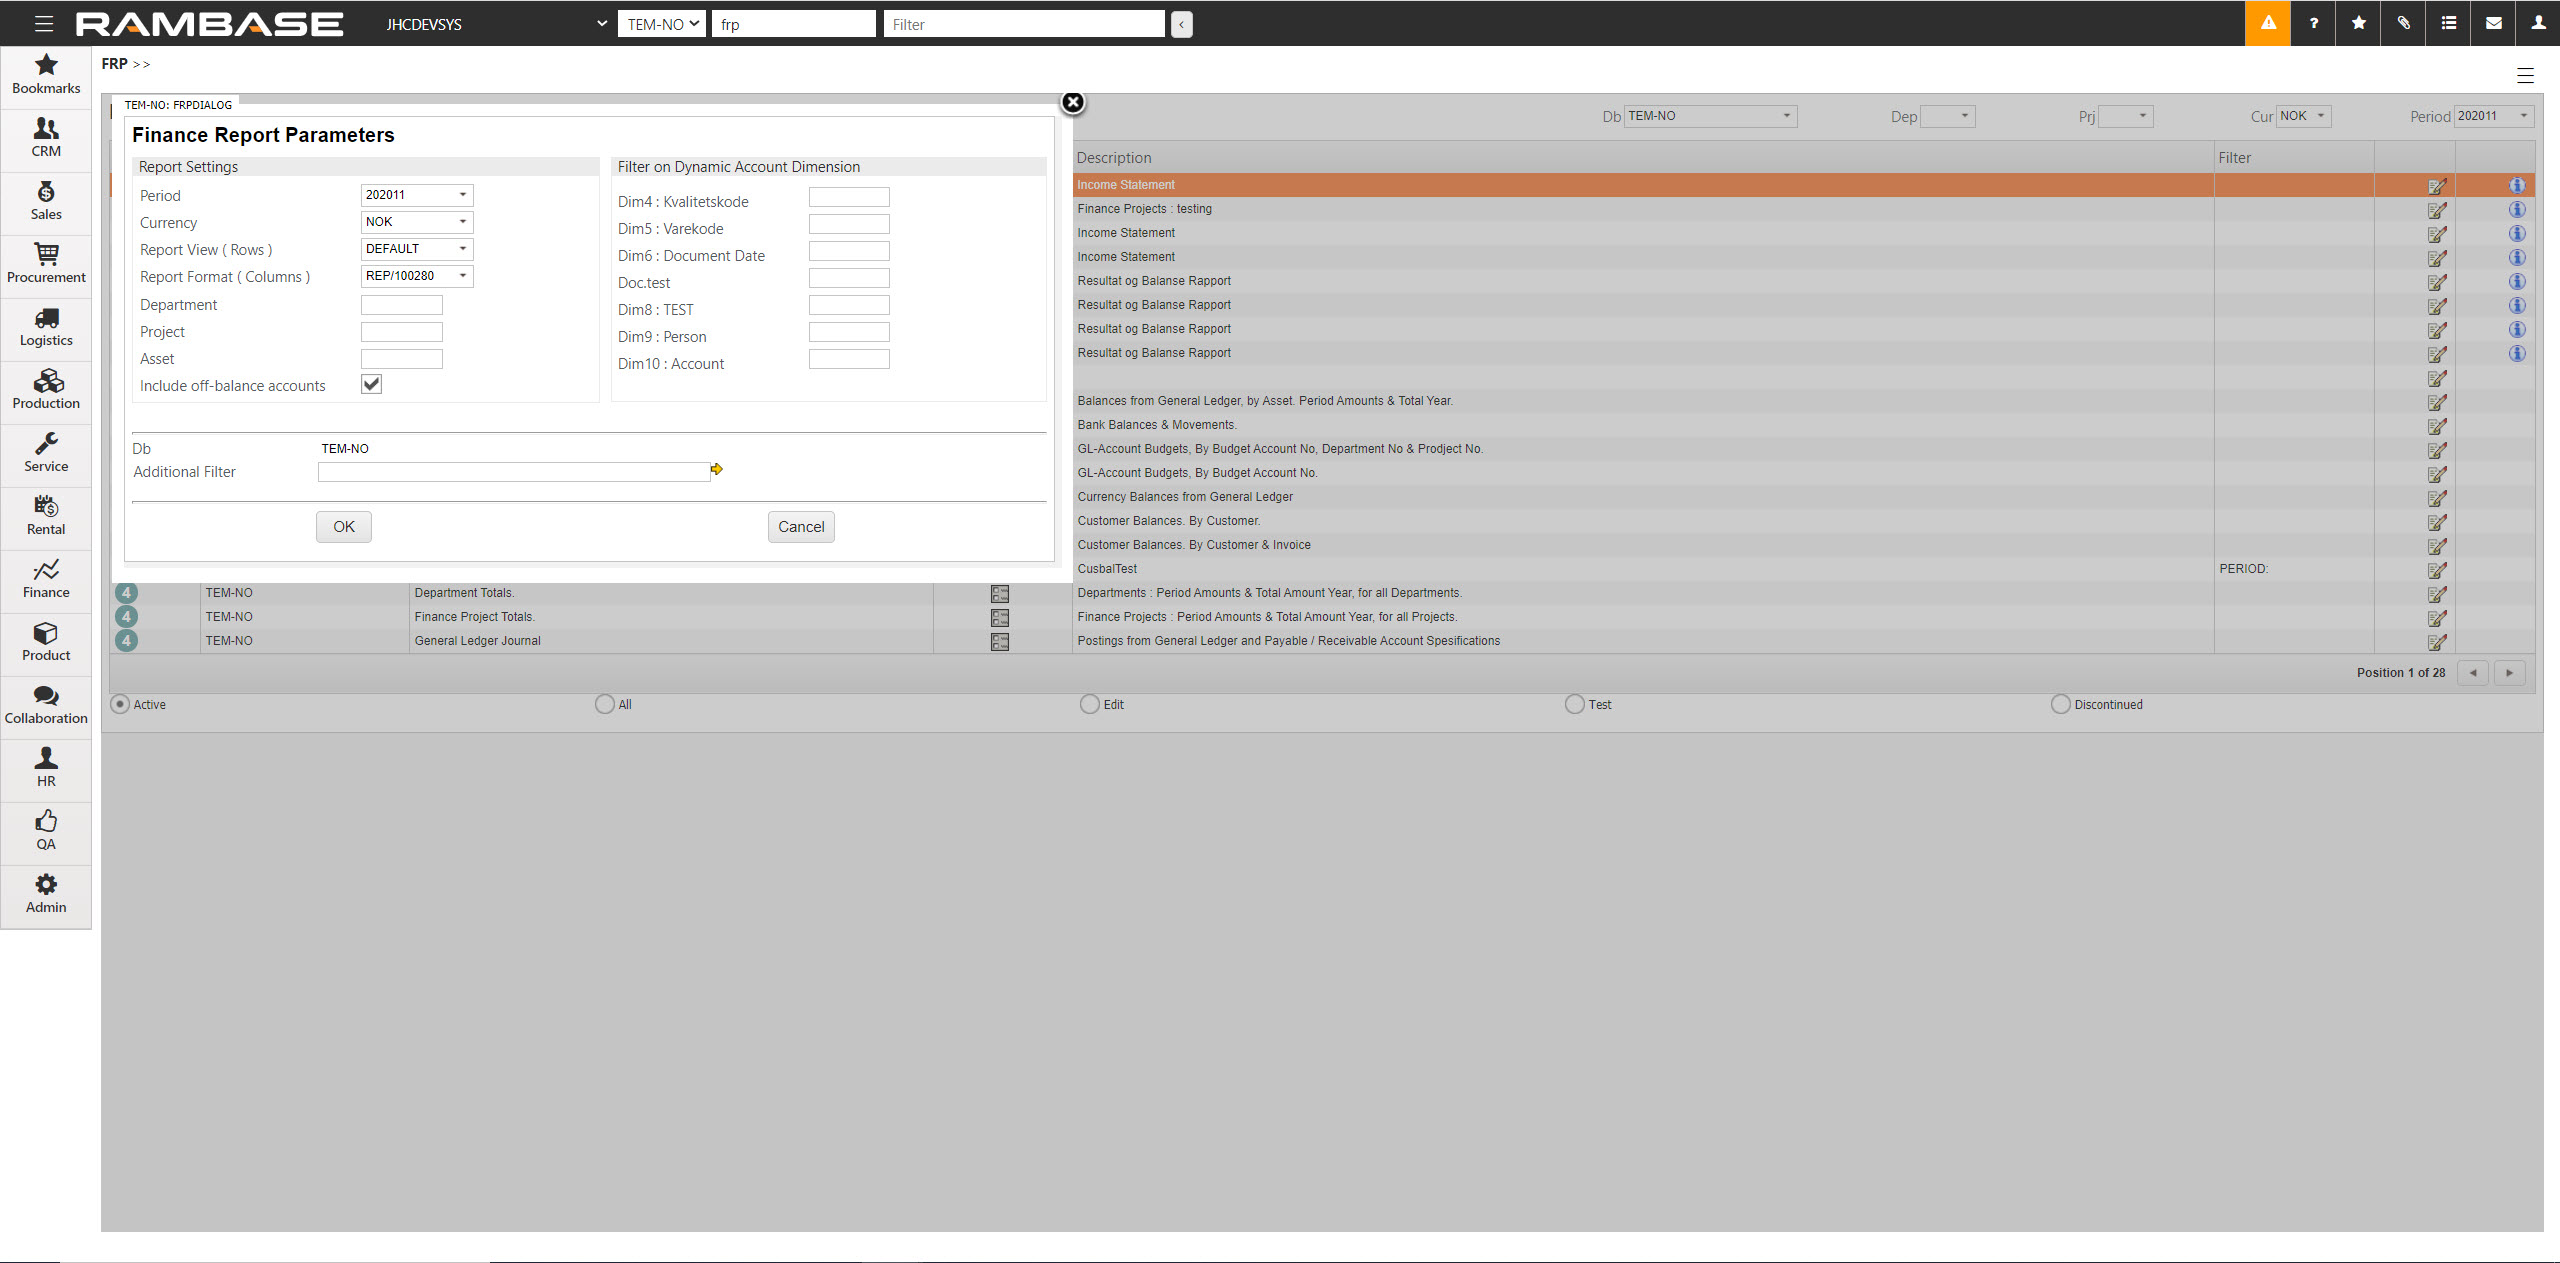Click the OK button to confirm parameters
The height and width of the screenshot is (1263, 2560).
(344, 527)
